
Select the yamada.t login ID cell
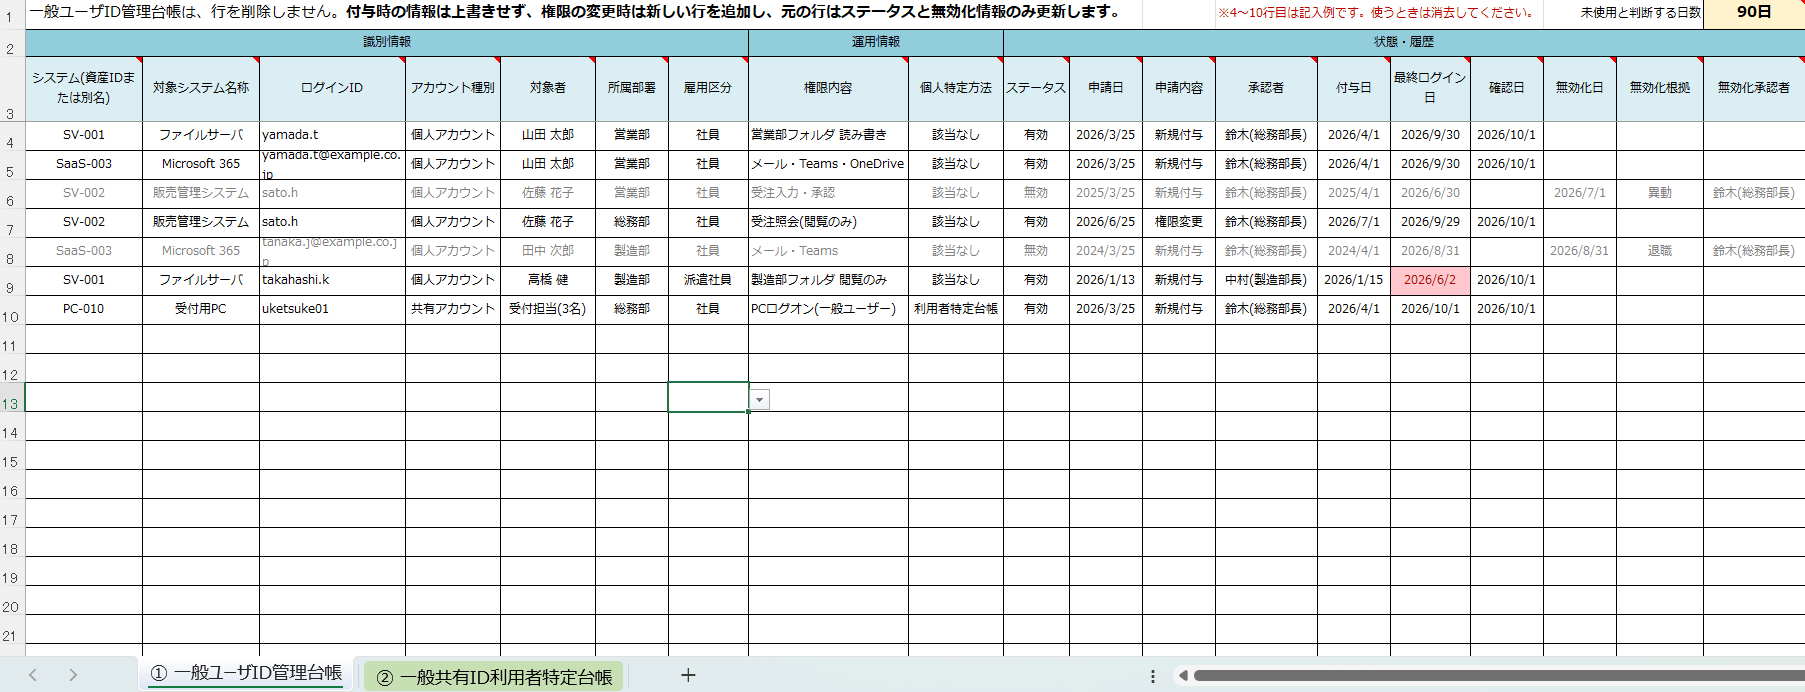coord(332,135)
